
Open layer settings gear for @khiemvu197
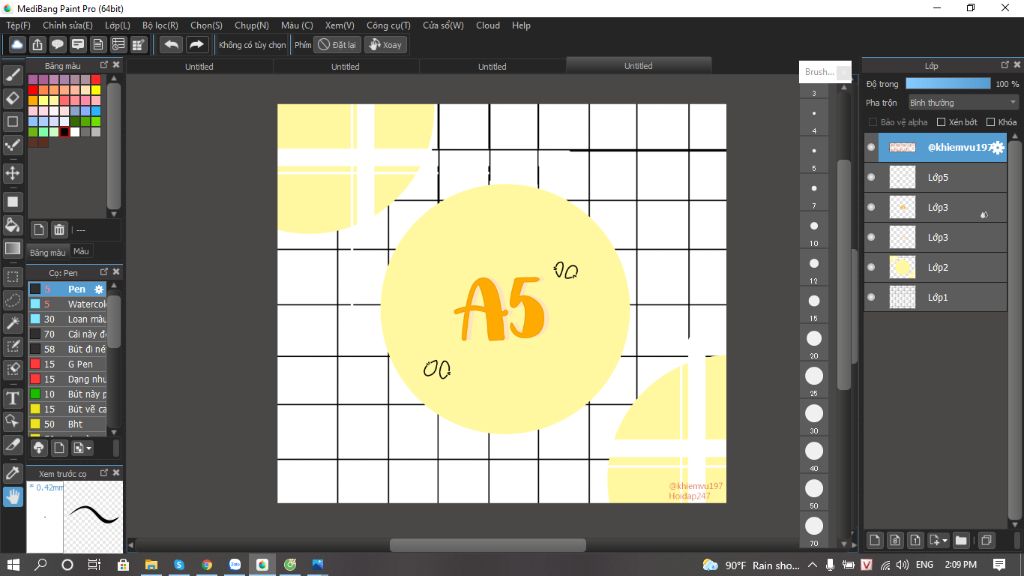[997, 148]
